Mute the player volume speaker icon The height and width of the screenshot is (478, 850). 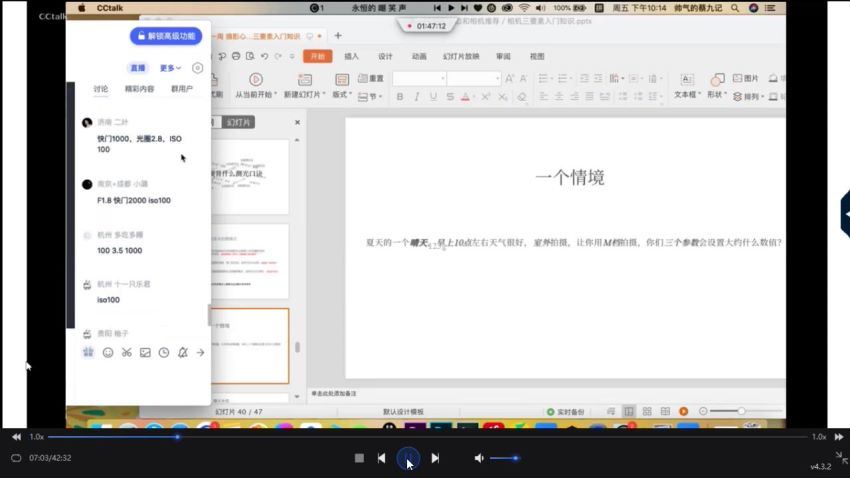[x=479, y=458]
